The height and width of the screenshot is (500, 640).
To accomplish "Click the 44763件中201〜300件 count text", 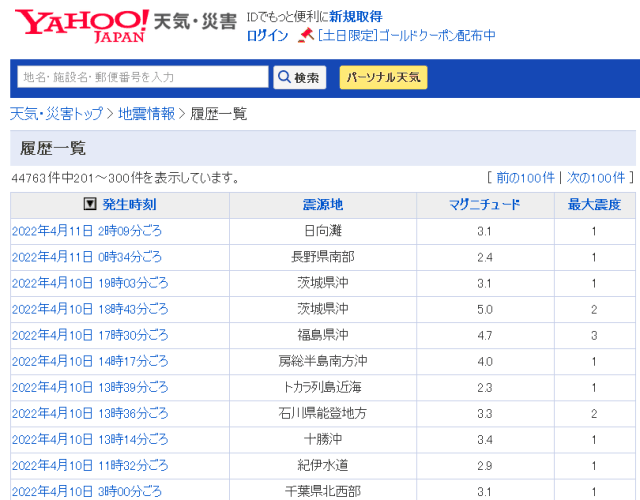I will click(125, 178).
